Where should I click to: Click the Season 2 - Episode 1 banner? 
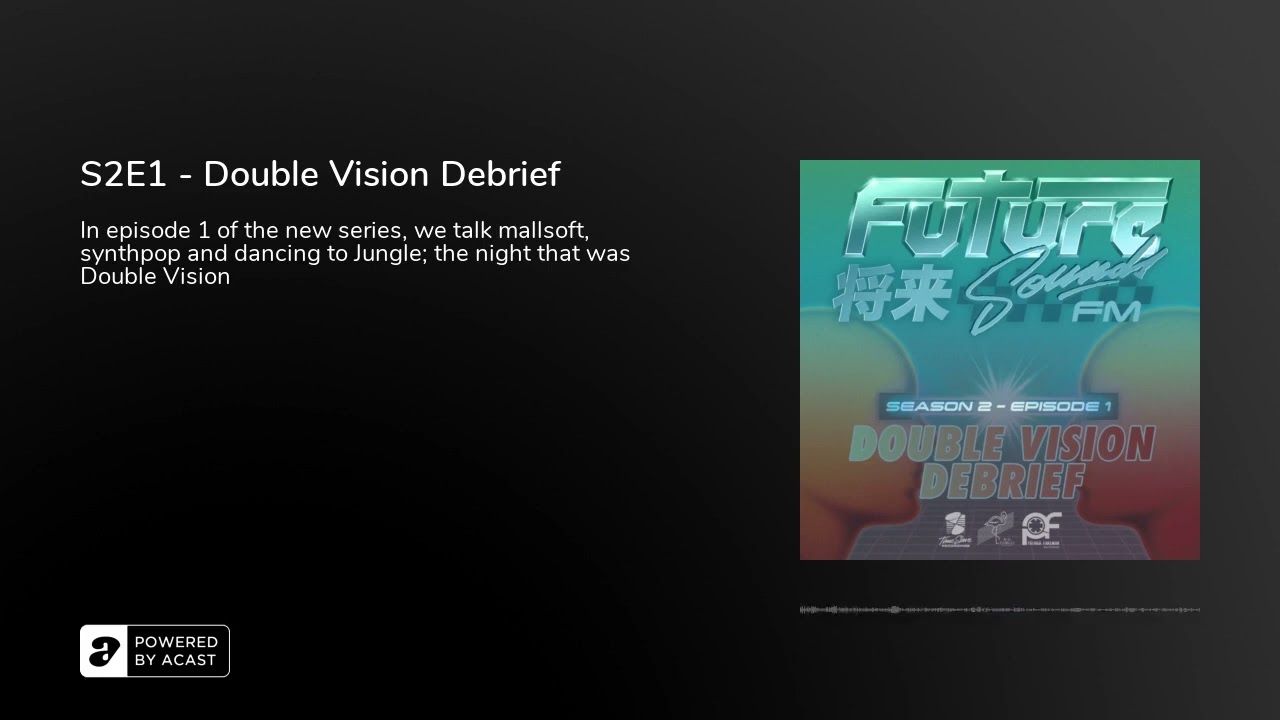998,406
